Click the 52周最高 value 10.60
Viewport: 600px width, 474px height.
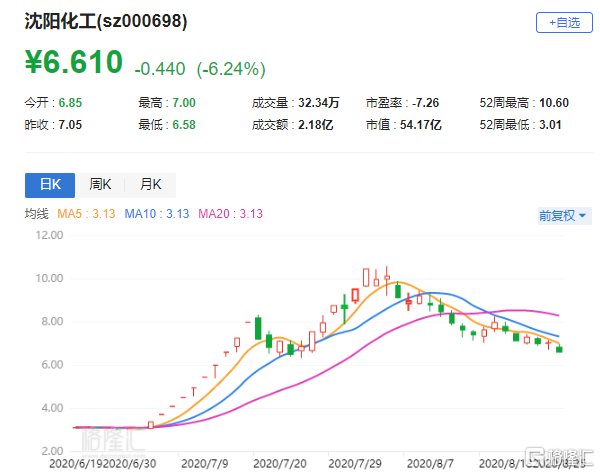click(x=554, y=103)
